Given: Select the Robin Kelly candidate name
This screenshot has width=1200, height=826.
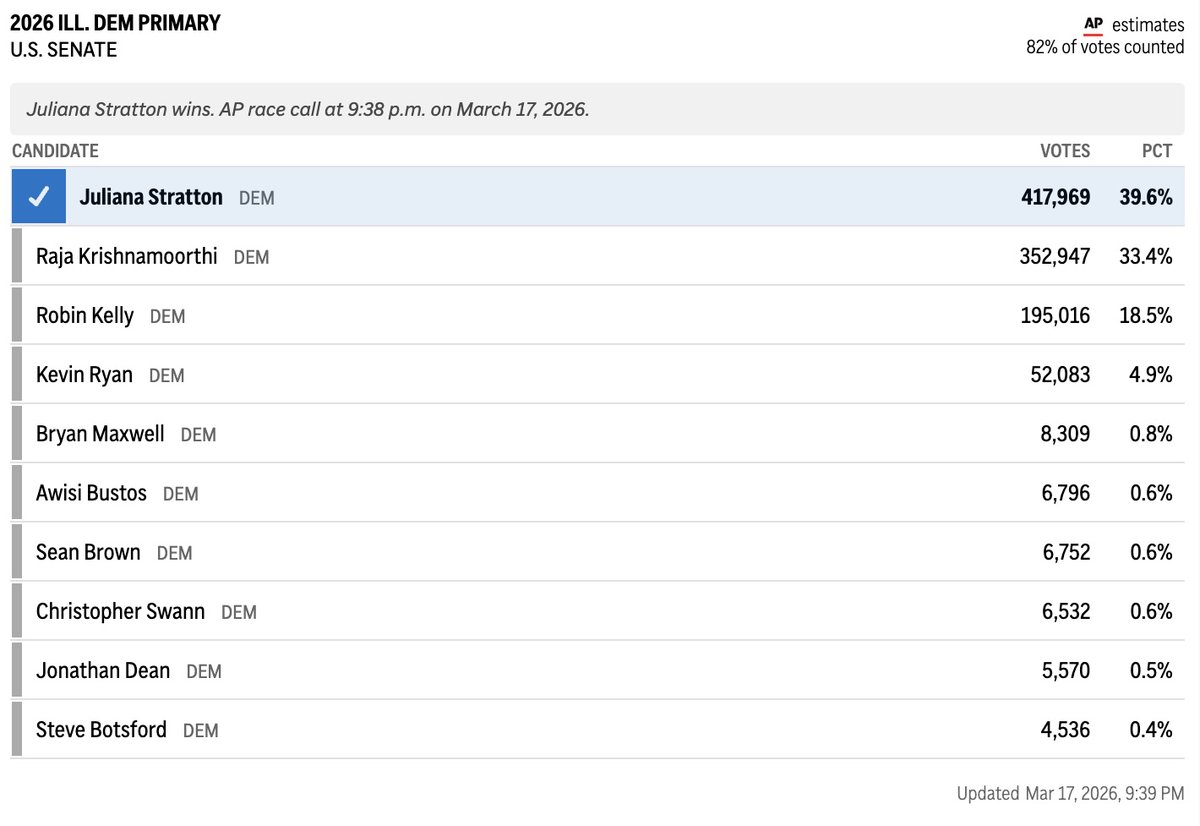Looking at the screenshot, I should [x=85, y=315].
